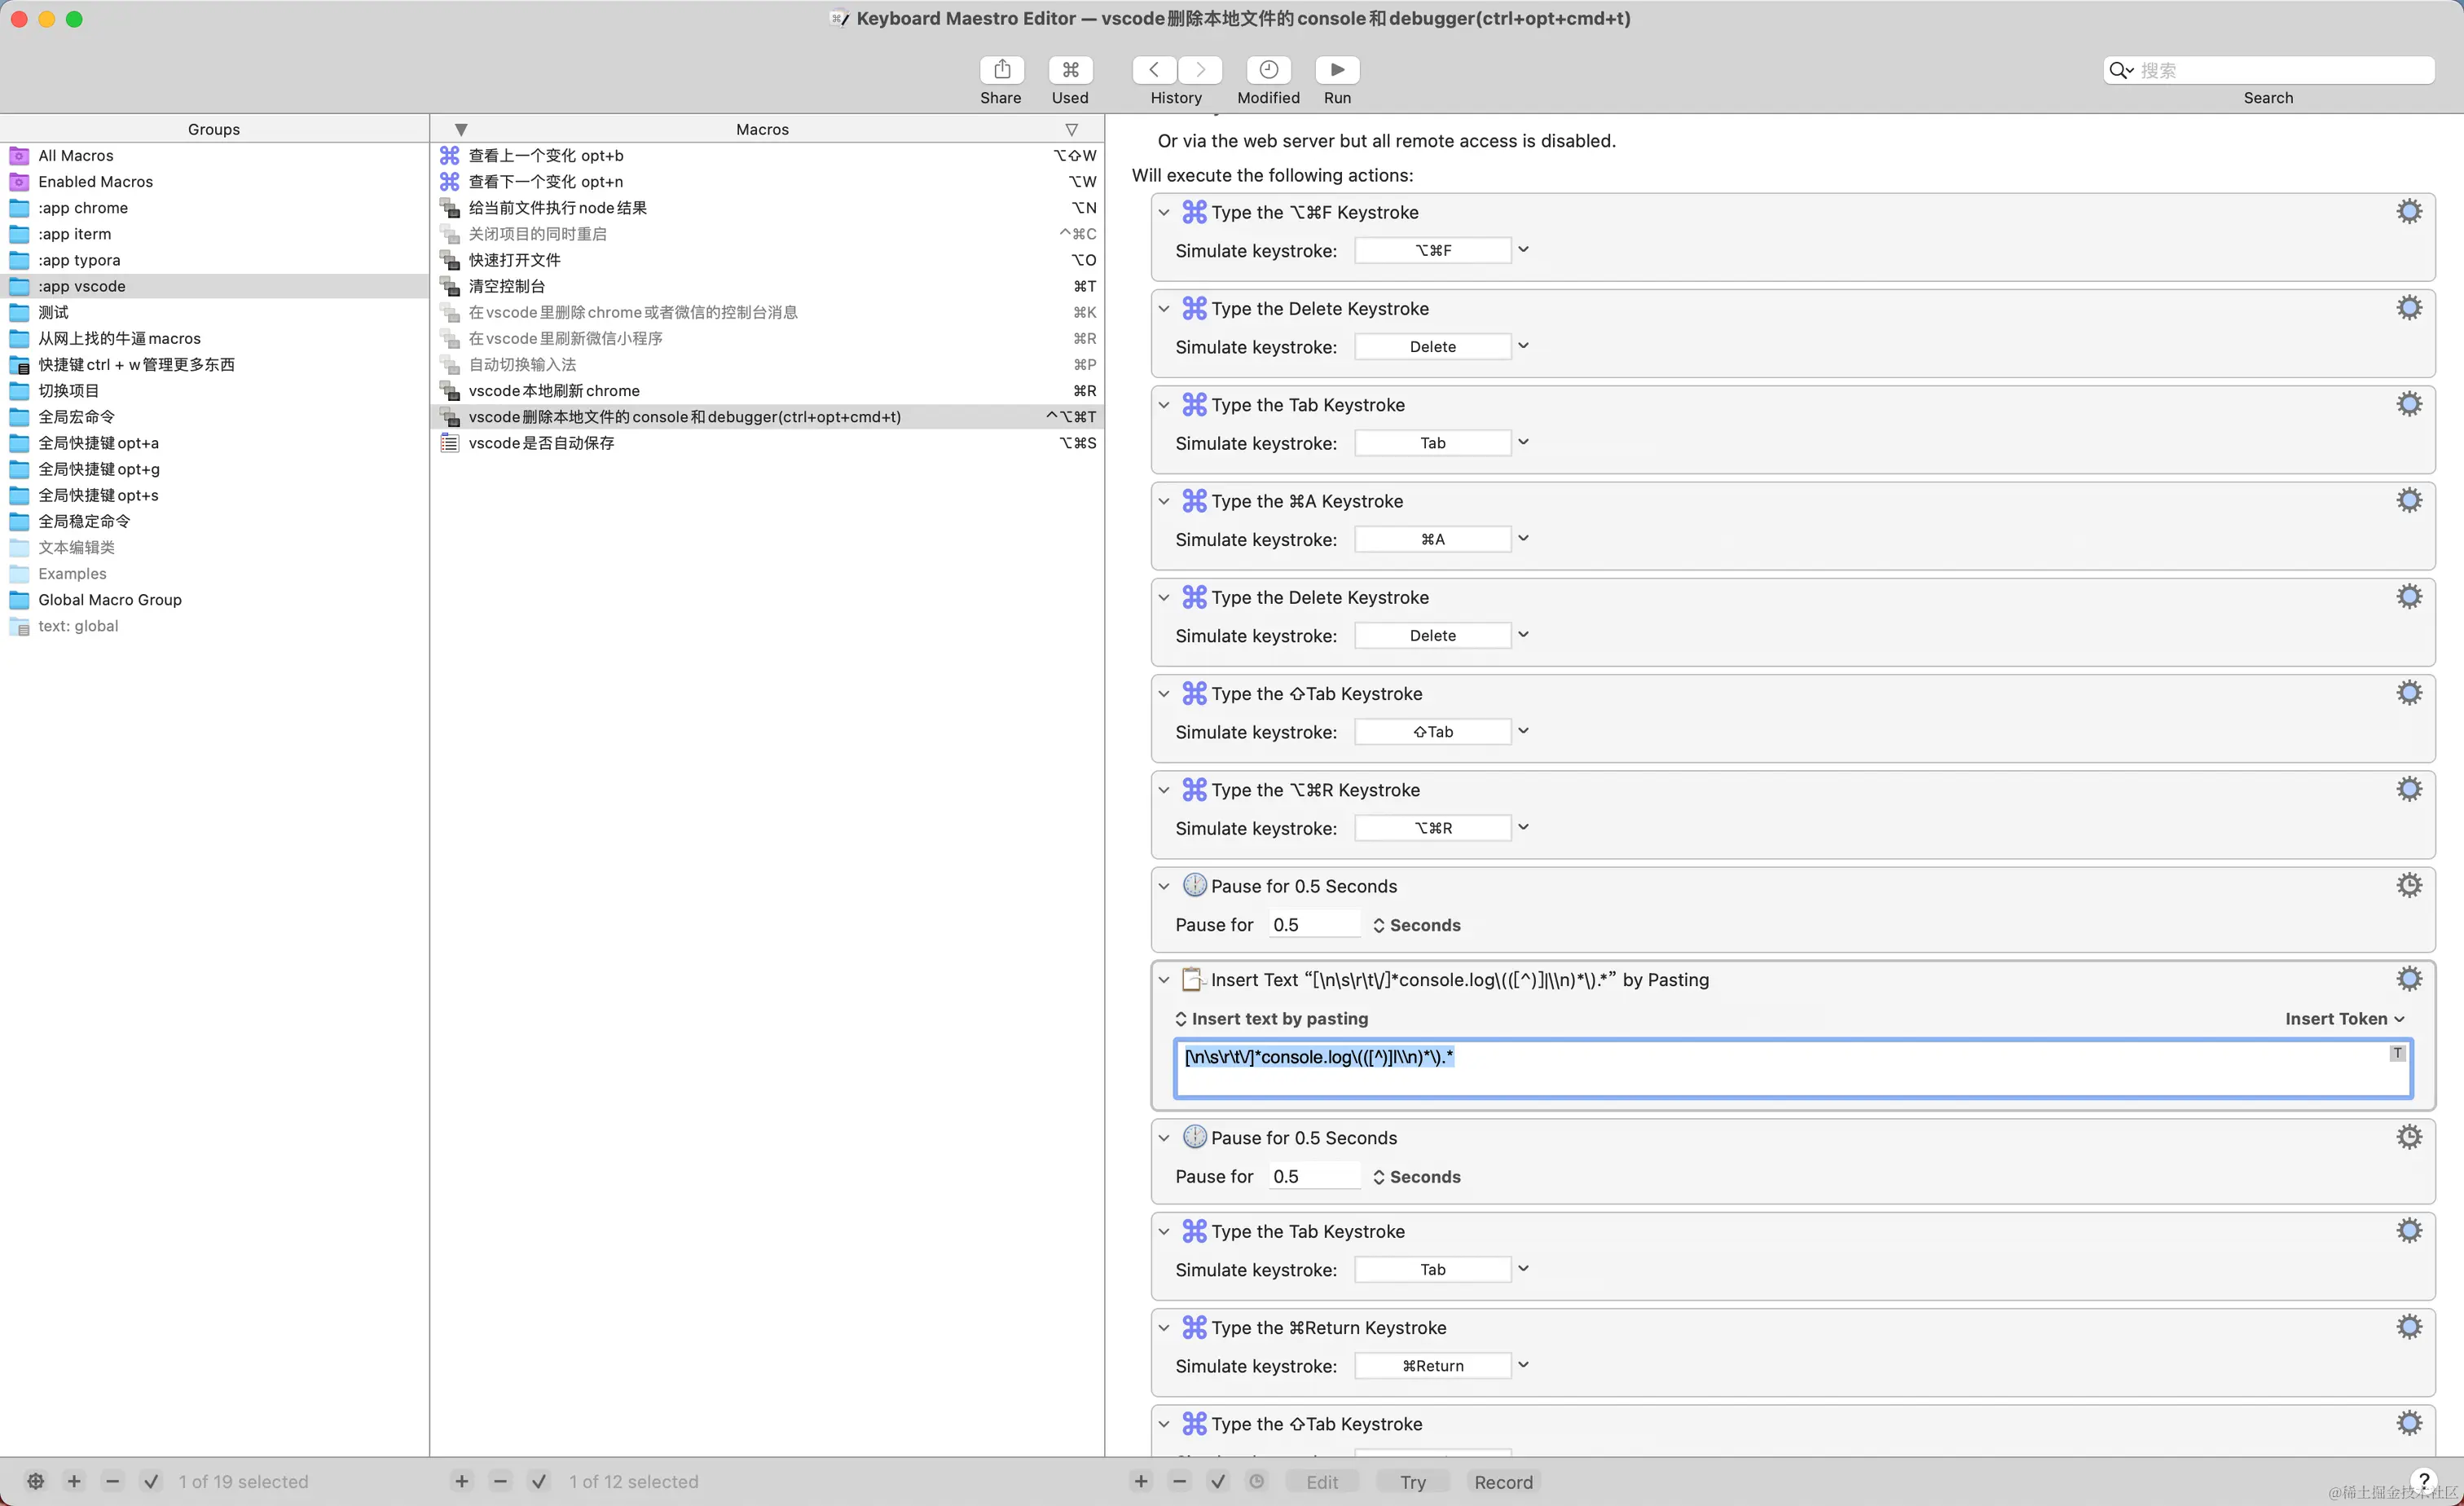Screen dimensions: 2464x1506
Task: Open gear menu for Insert Text action
Action: (x=2409, y=980)
